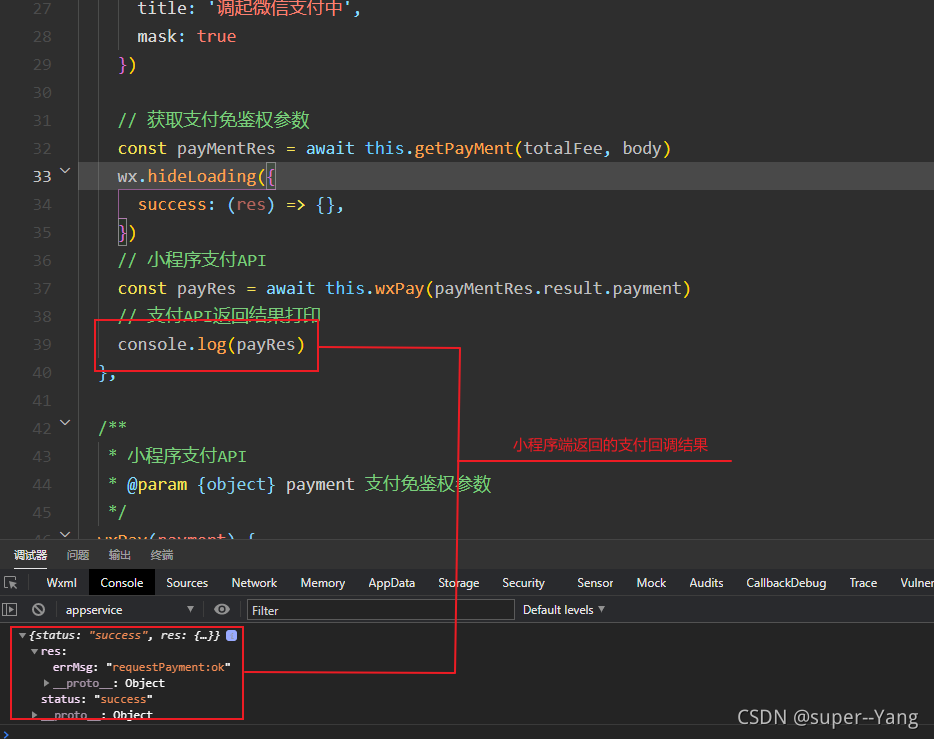Open the appservice context dropdown
Image resolution: width=934 pixels, height=739 pixels.
tap(129, 610)
